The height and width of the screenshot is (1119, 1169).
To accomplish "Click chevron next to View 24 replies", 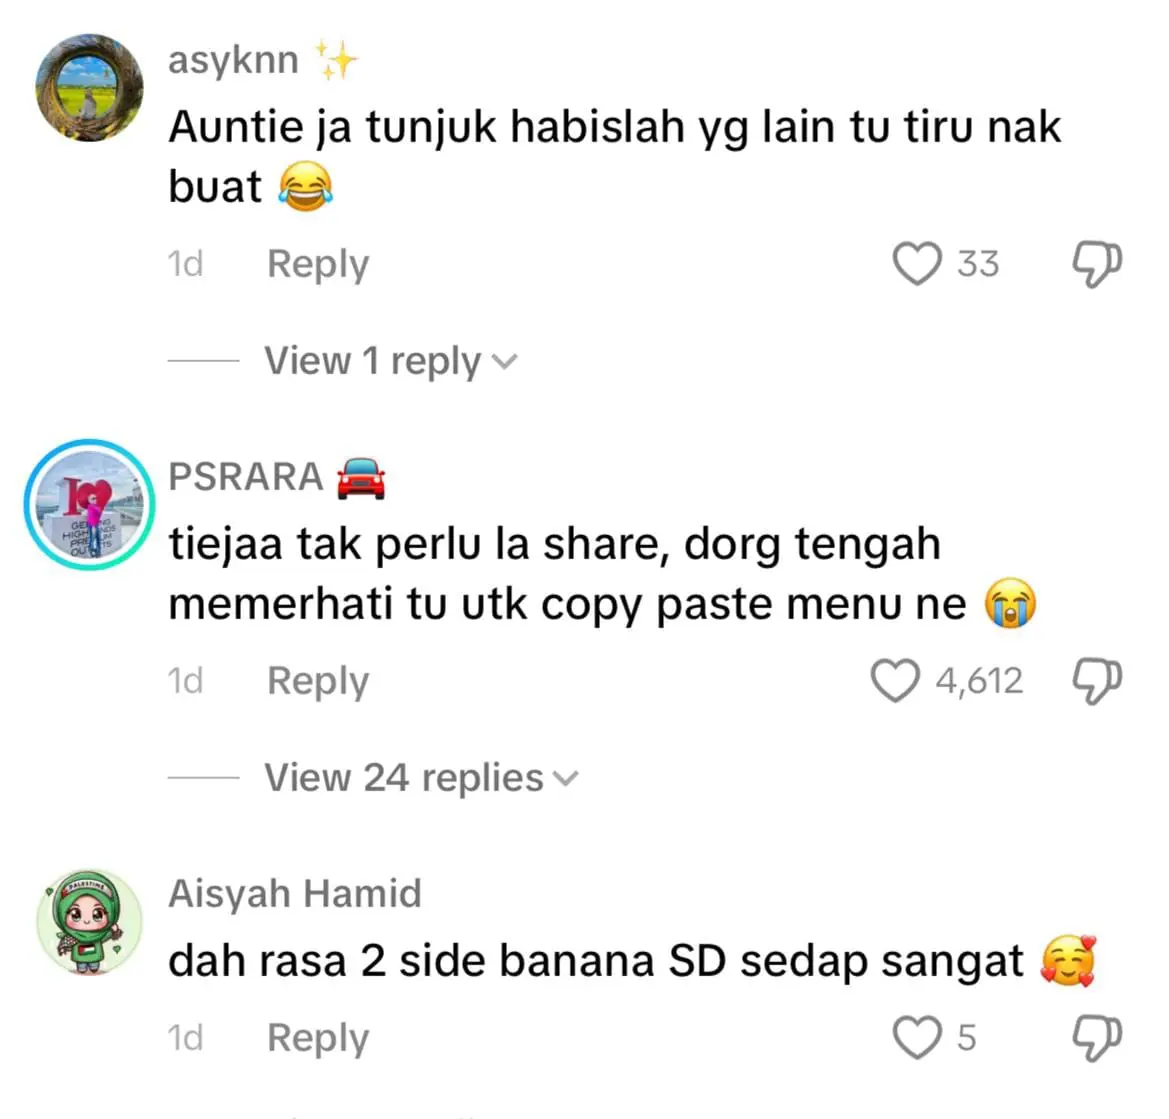I will point(566,779).
